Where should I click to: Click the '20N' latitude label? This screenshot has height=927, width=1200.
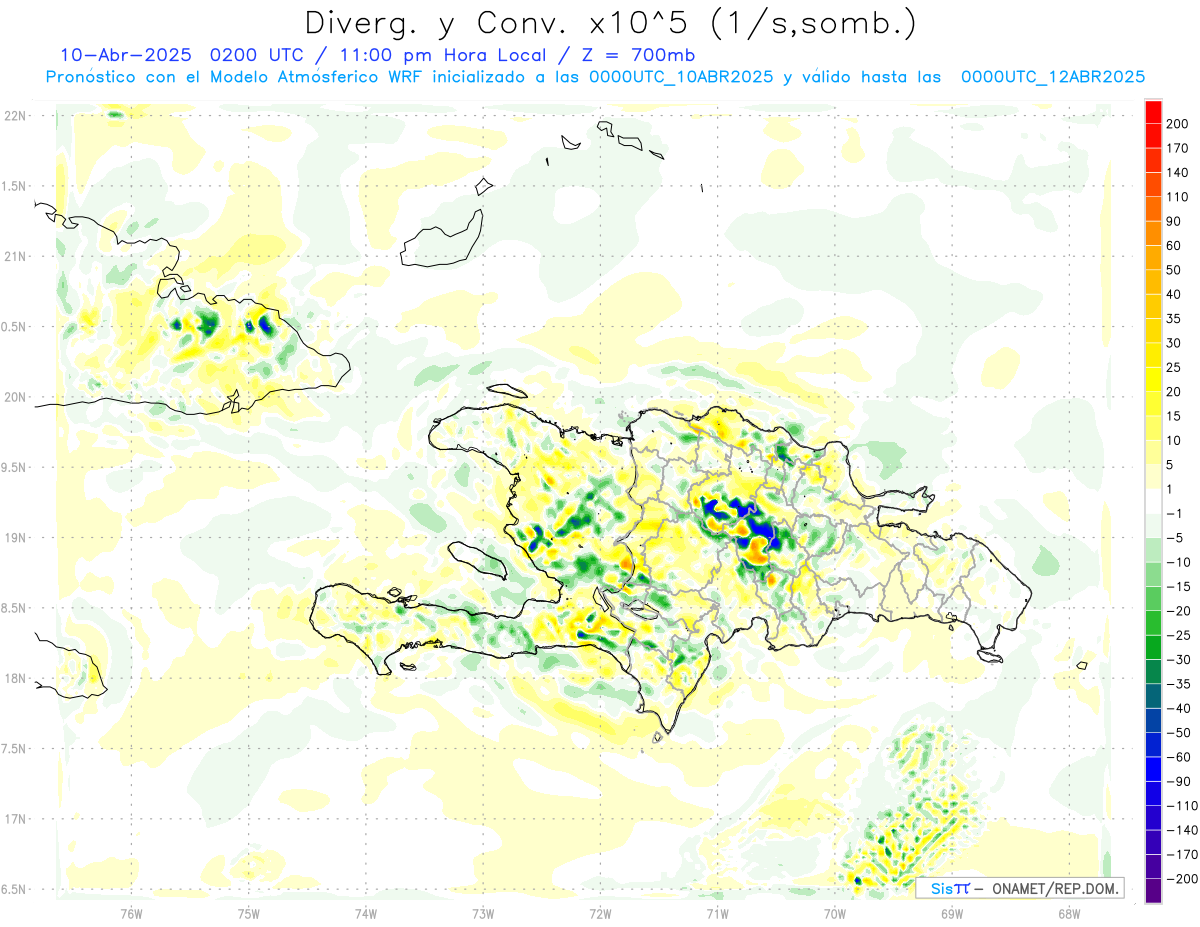click(15, 397)
